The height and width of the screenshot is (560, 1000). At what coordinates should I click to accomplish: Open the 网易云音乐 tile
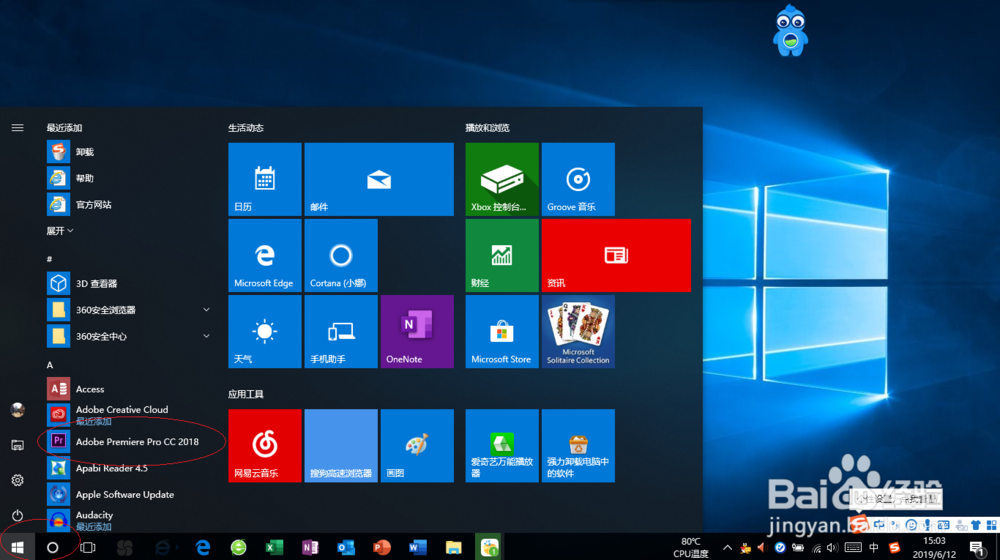[265, 445]
